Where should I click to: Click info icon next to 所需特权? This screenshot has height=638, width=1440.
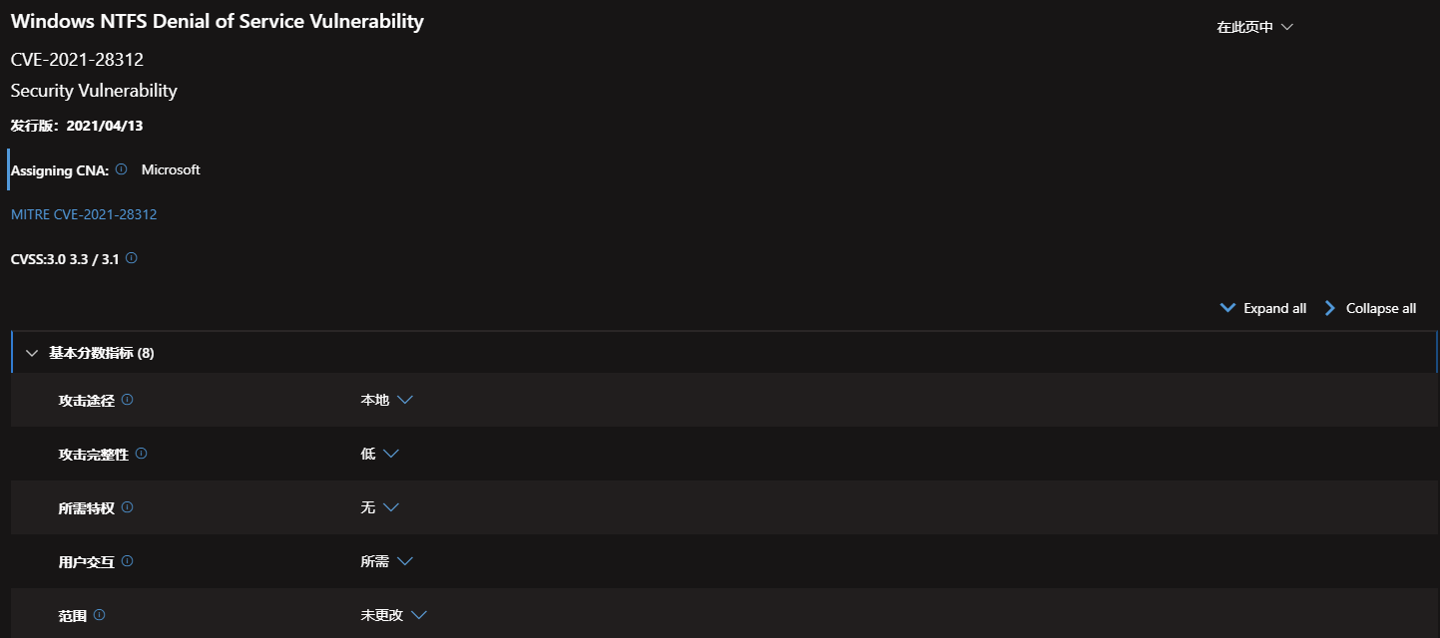pos(127,508)
